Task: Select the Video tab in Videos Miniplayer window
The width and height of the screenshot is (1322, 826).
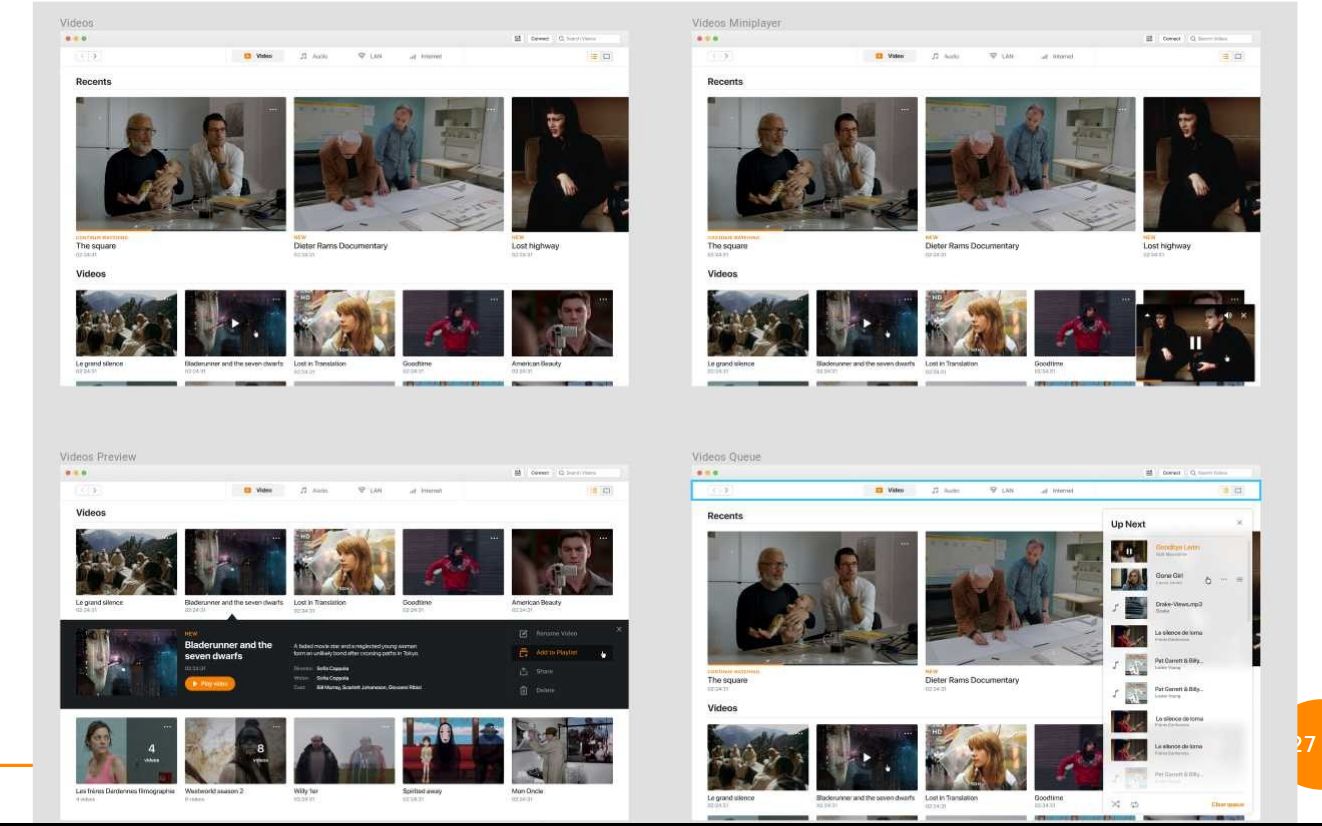Action: [x=889, y=56]
